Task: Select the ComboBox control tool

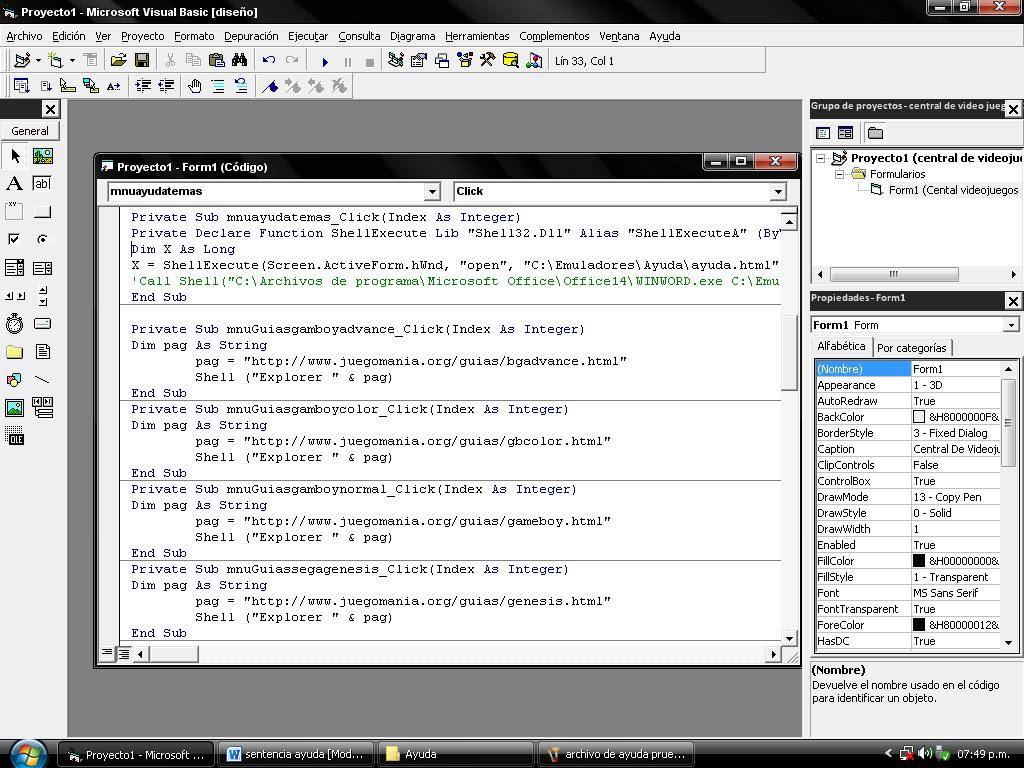Action: [x=14, y=268]
